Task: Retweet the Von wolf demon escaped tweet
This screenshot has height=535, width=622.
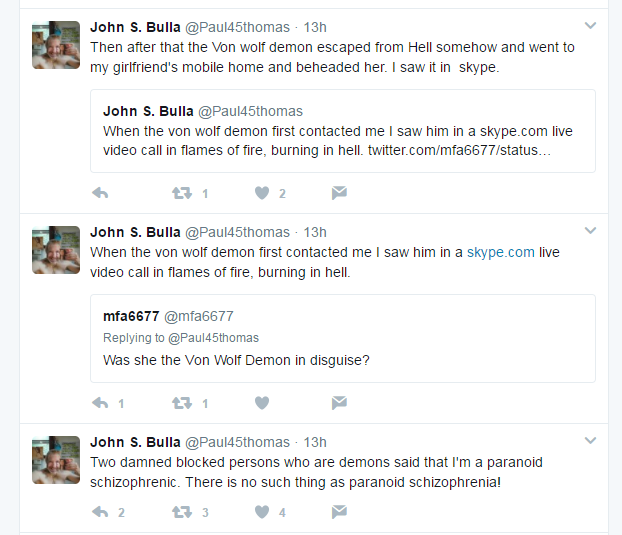Action: click(x=182, y=193)
